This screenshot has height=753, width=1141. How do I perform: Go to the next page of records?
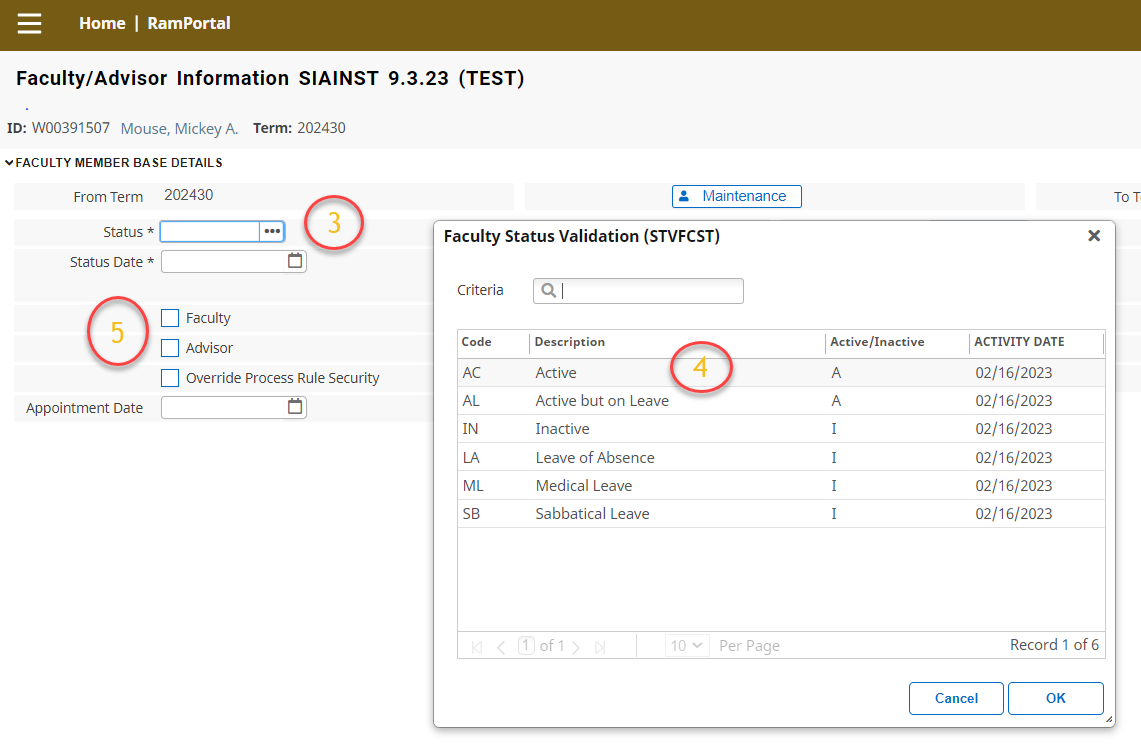(575, 647)
